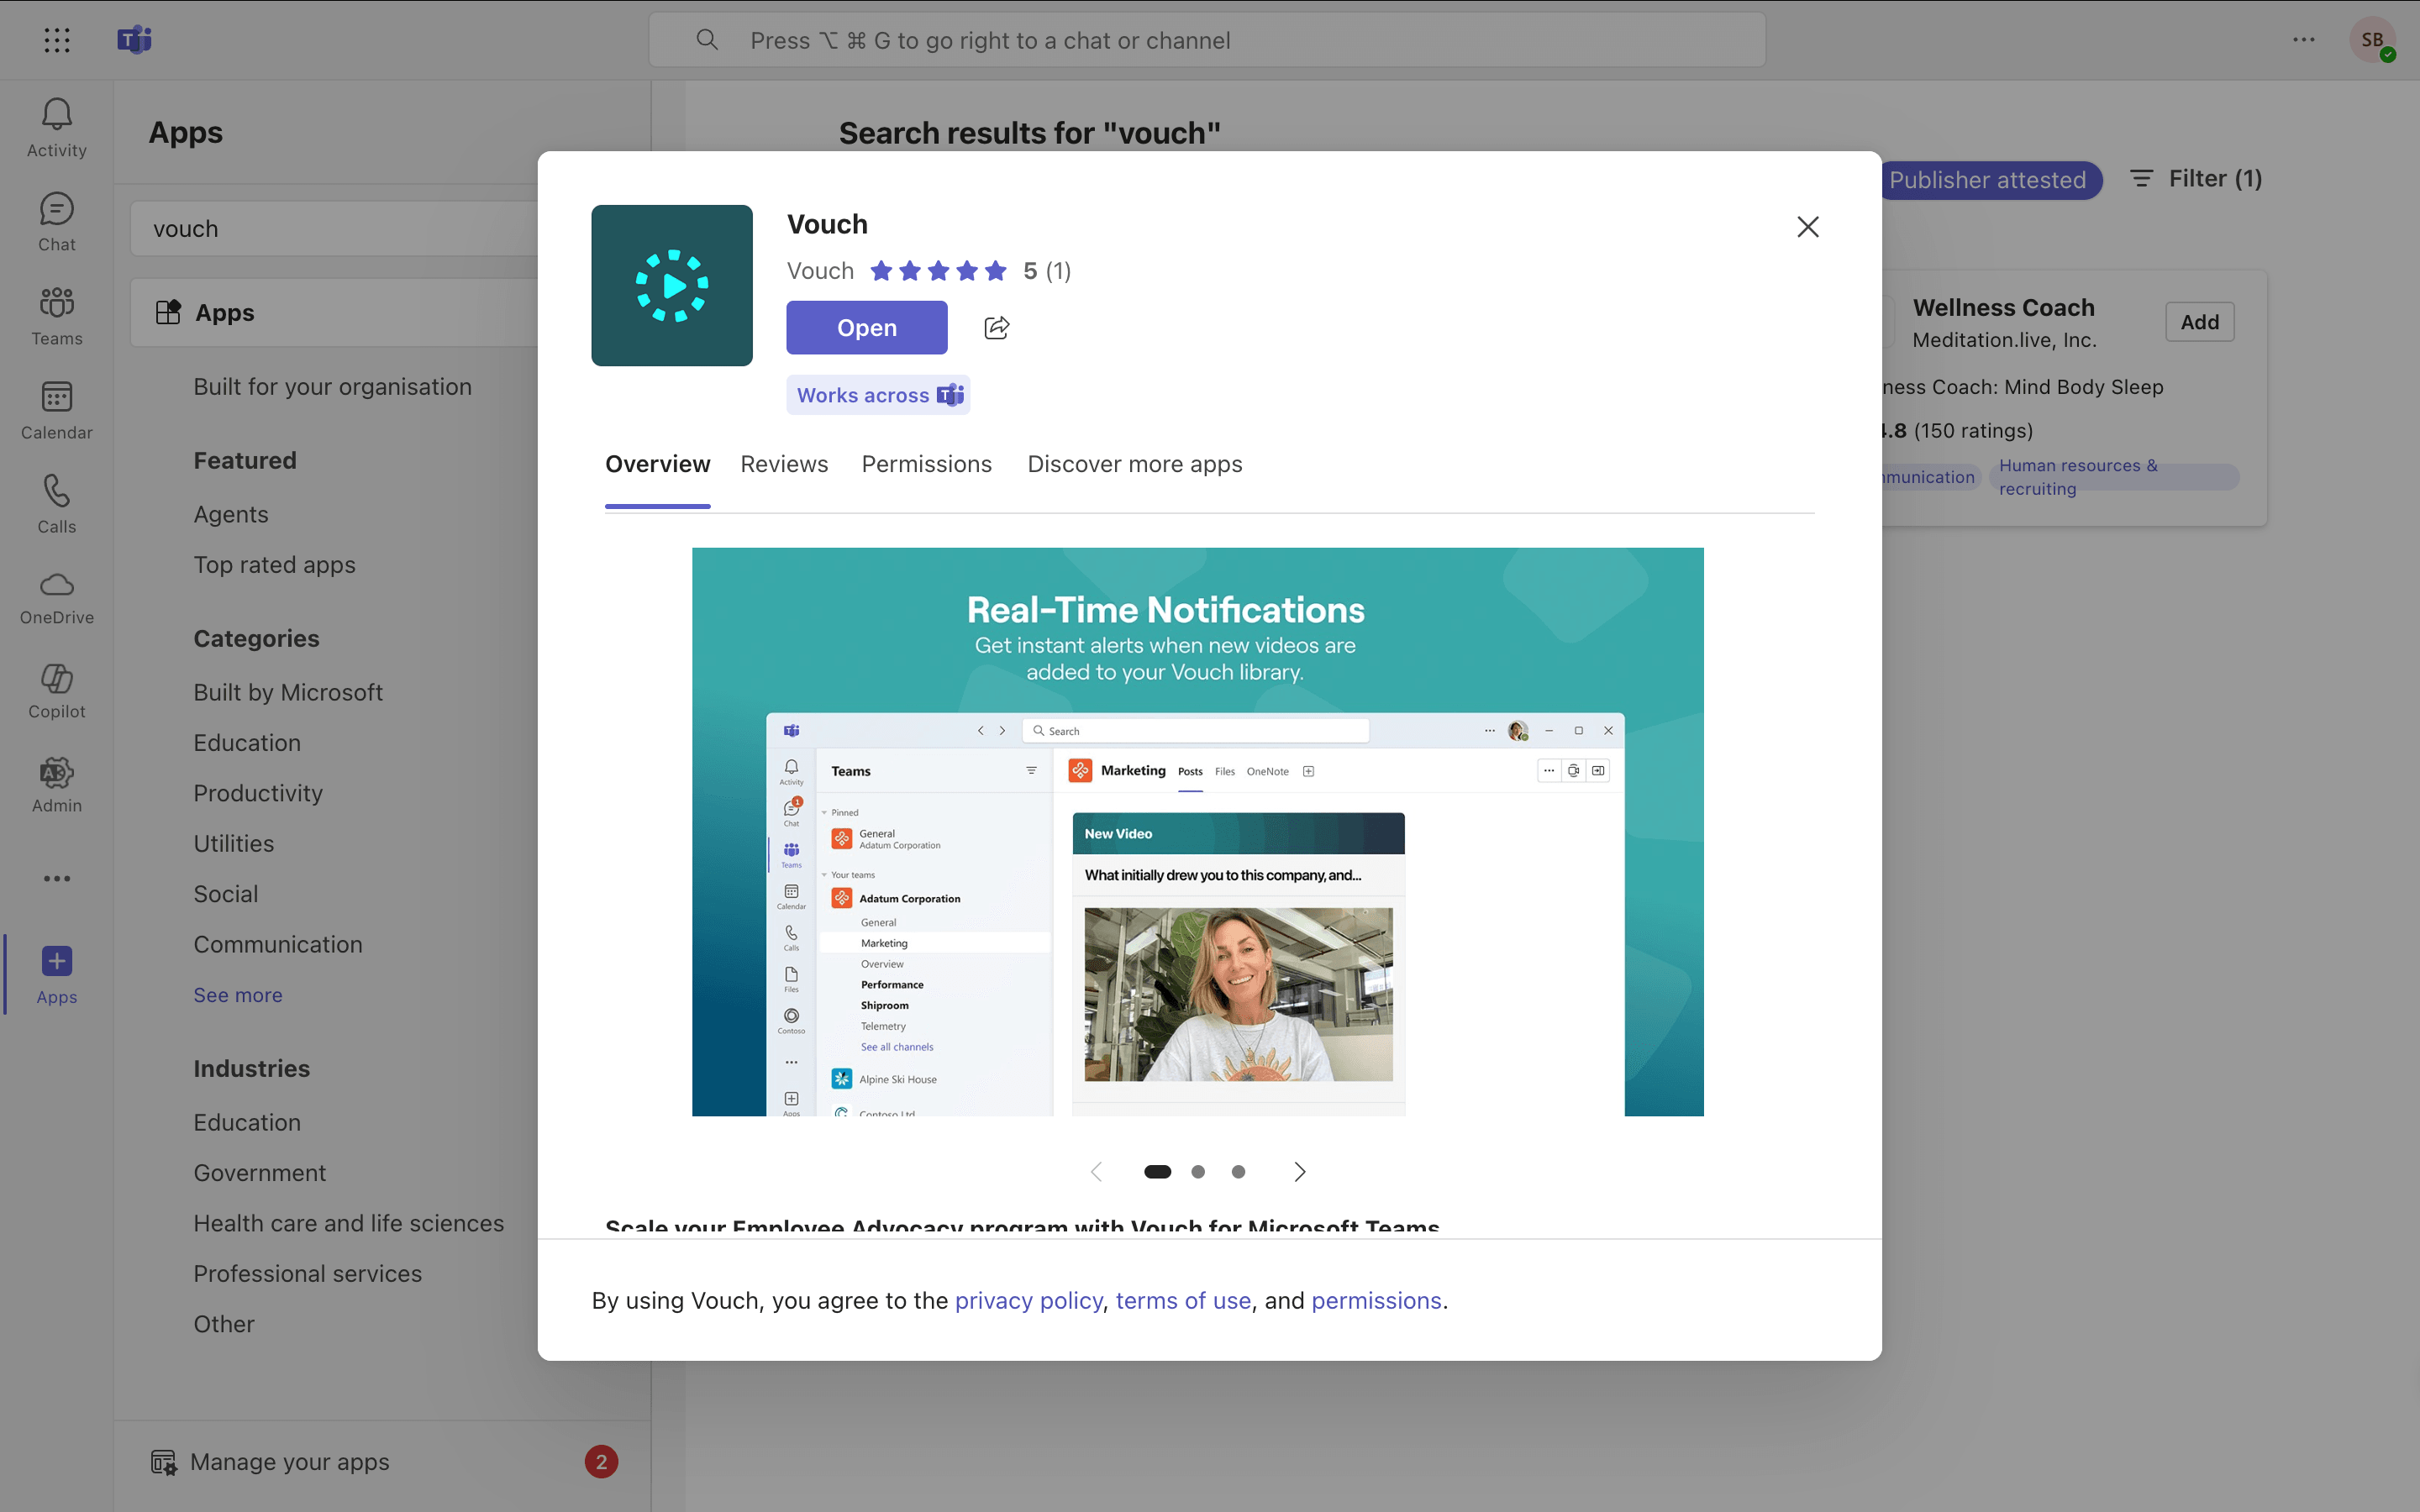Launch Copilot from the sidebar
The width and height of the screenshot is (2420, 1512).
[57, 692]
